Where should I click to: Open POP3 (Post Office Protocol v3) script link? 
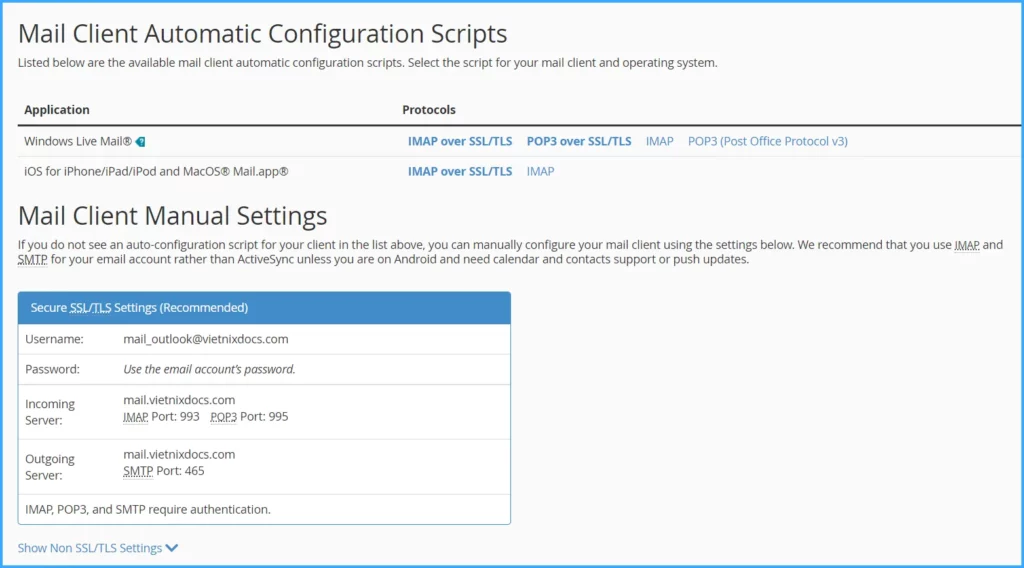point(767,141)
